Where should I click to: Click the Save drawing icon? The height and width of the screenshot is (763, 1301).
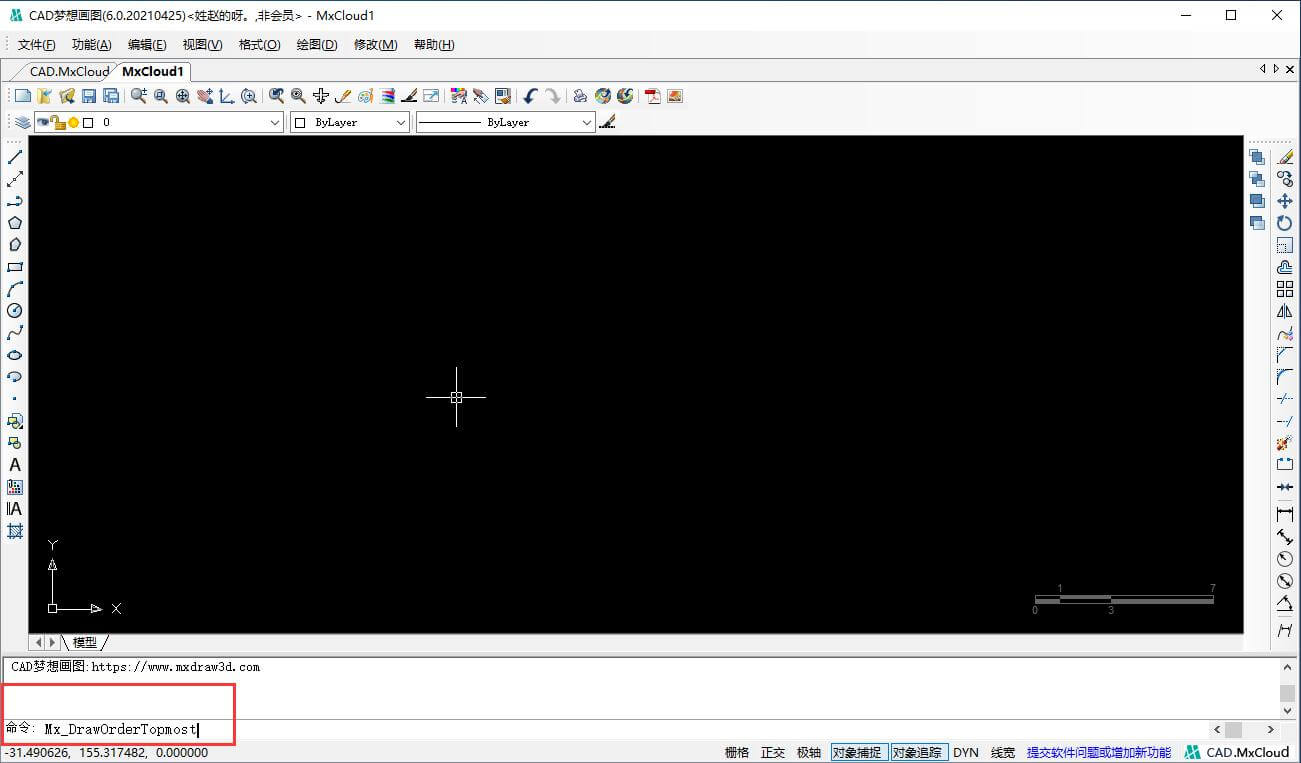pos(88,96)
